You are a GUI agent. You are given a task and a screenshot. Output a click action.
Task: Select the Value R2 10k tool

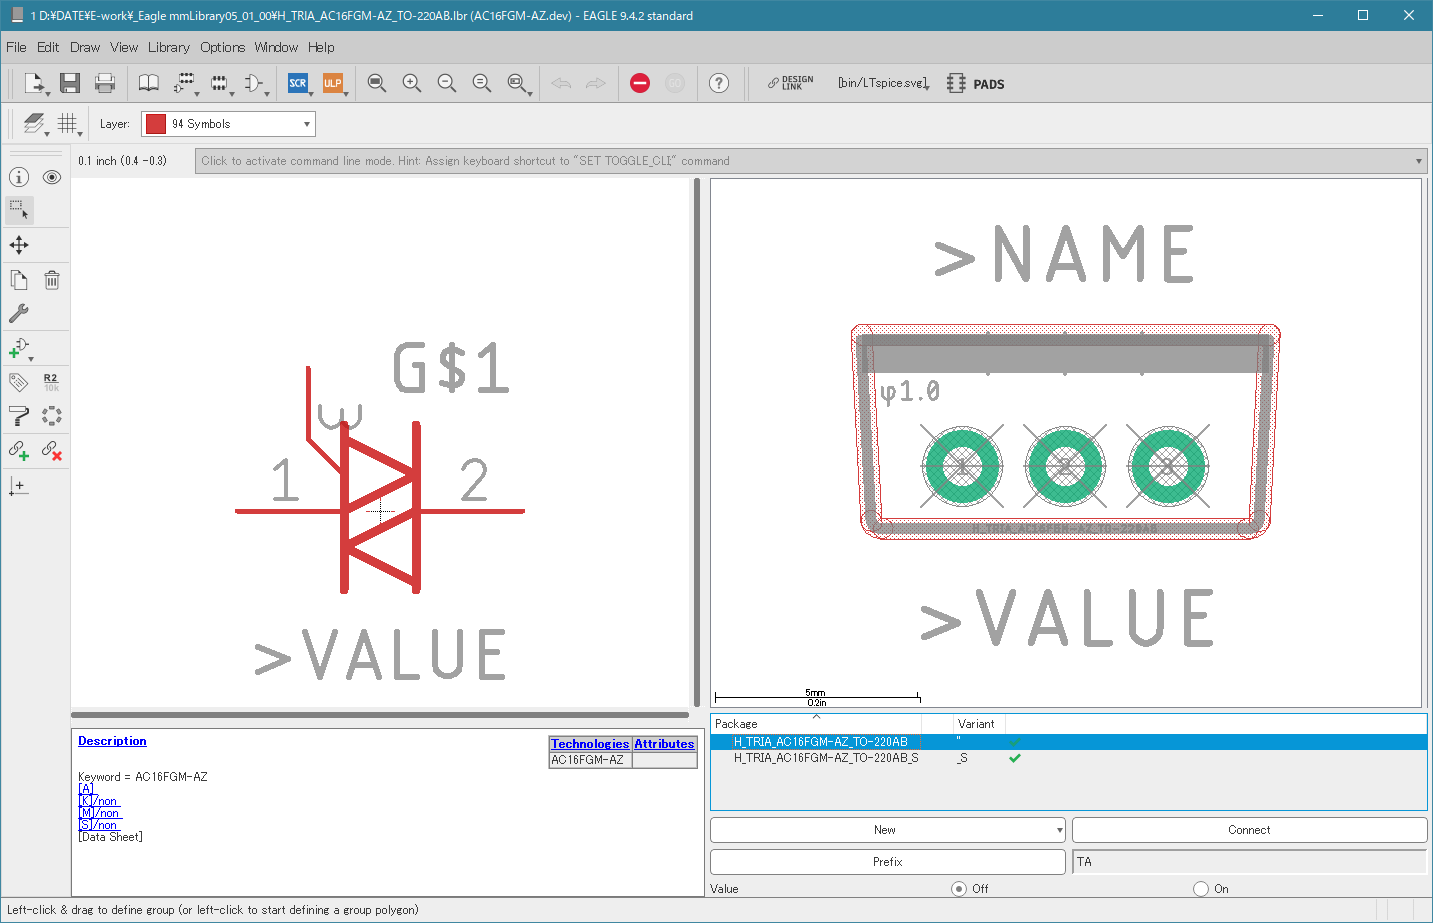(52, 382)
